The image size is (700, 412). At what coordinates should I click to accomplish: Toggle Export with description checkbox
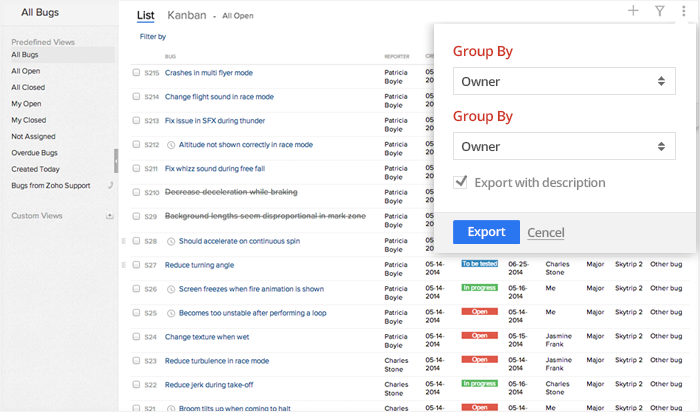[x=461, y=183]
